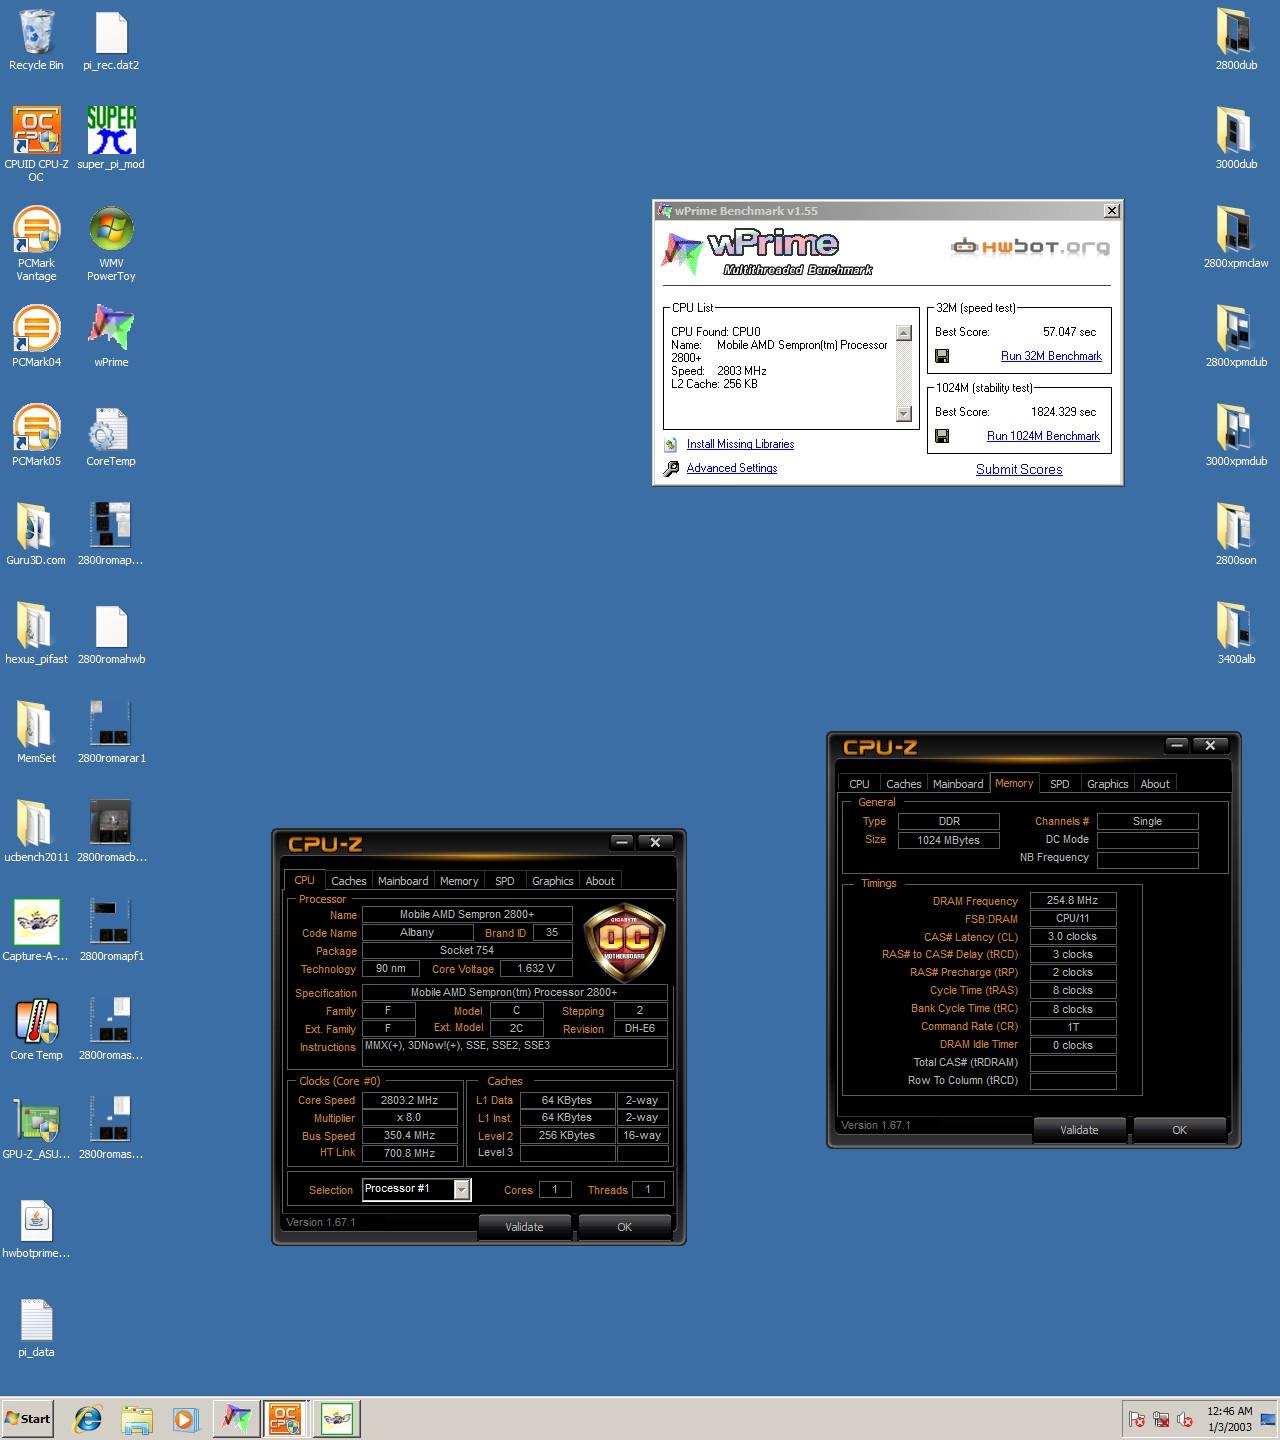This screenshot has width=1280, height=1440.
Task: Open PCMark Vantage shortcut
Action: pos(36,243)
